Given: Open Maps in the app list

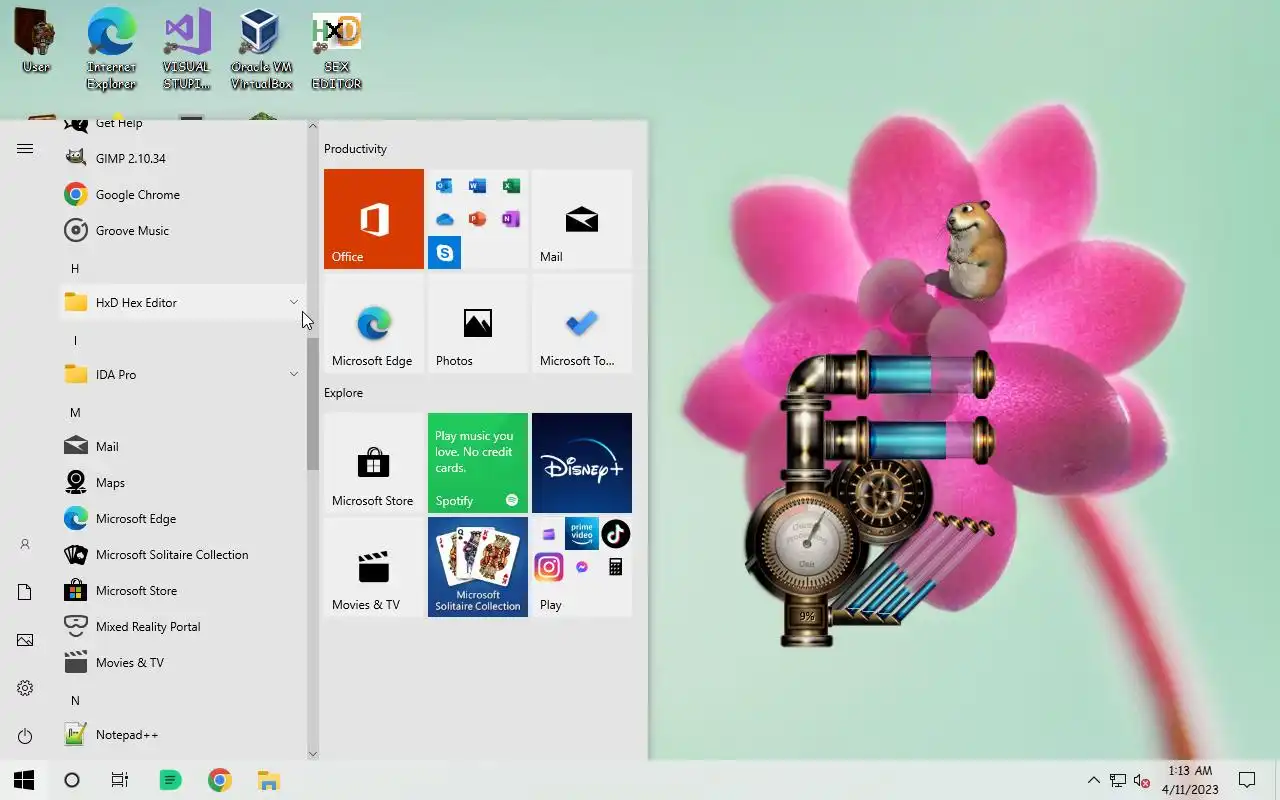Looking at the screenshot, I should tap(183, 482).
